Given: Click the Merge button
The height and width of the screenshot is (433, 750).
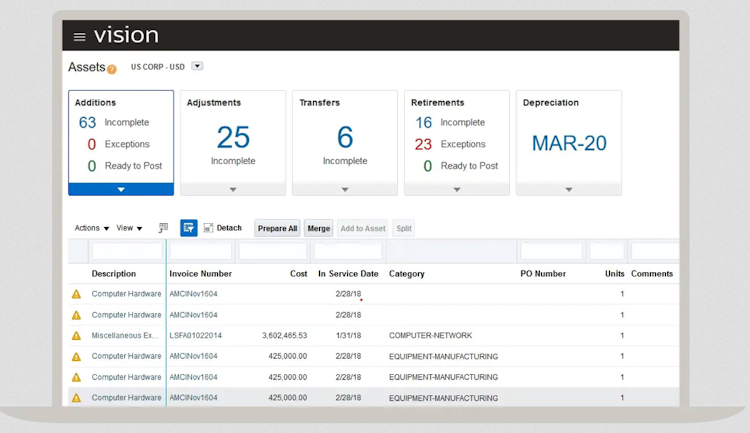Looking at the screenshot, I should click(x=319, y=228).
